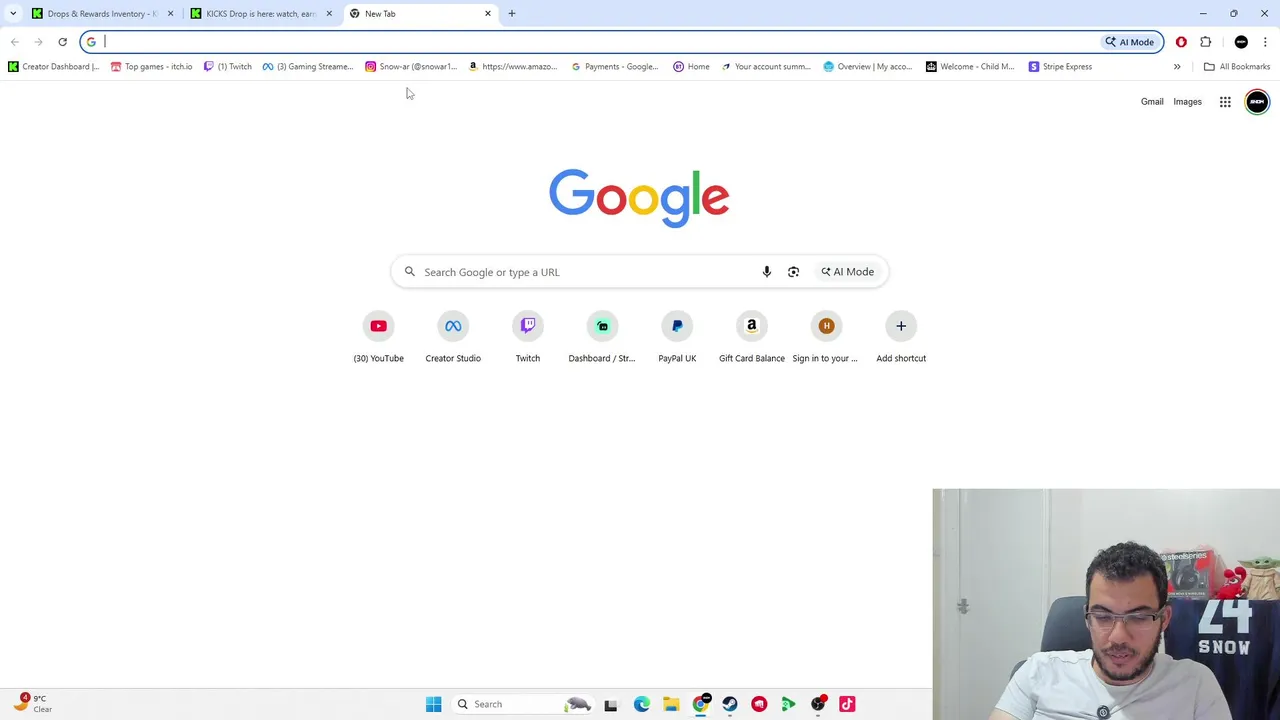Expand hidden bookmarks with the chevron
The image size is (1280, 720).
[1177, 67]
